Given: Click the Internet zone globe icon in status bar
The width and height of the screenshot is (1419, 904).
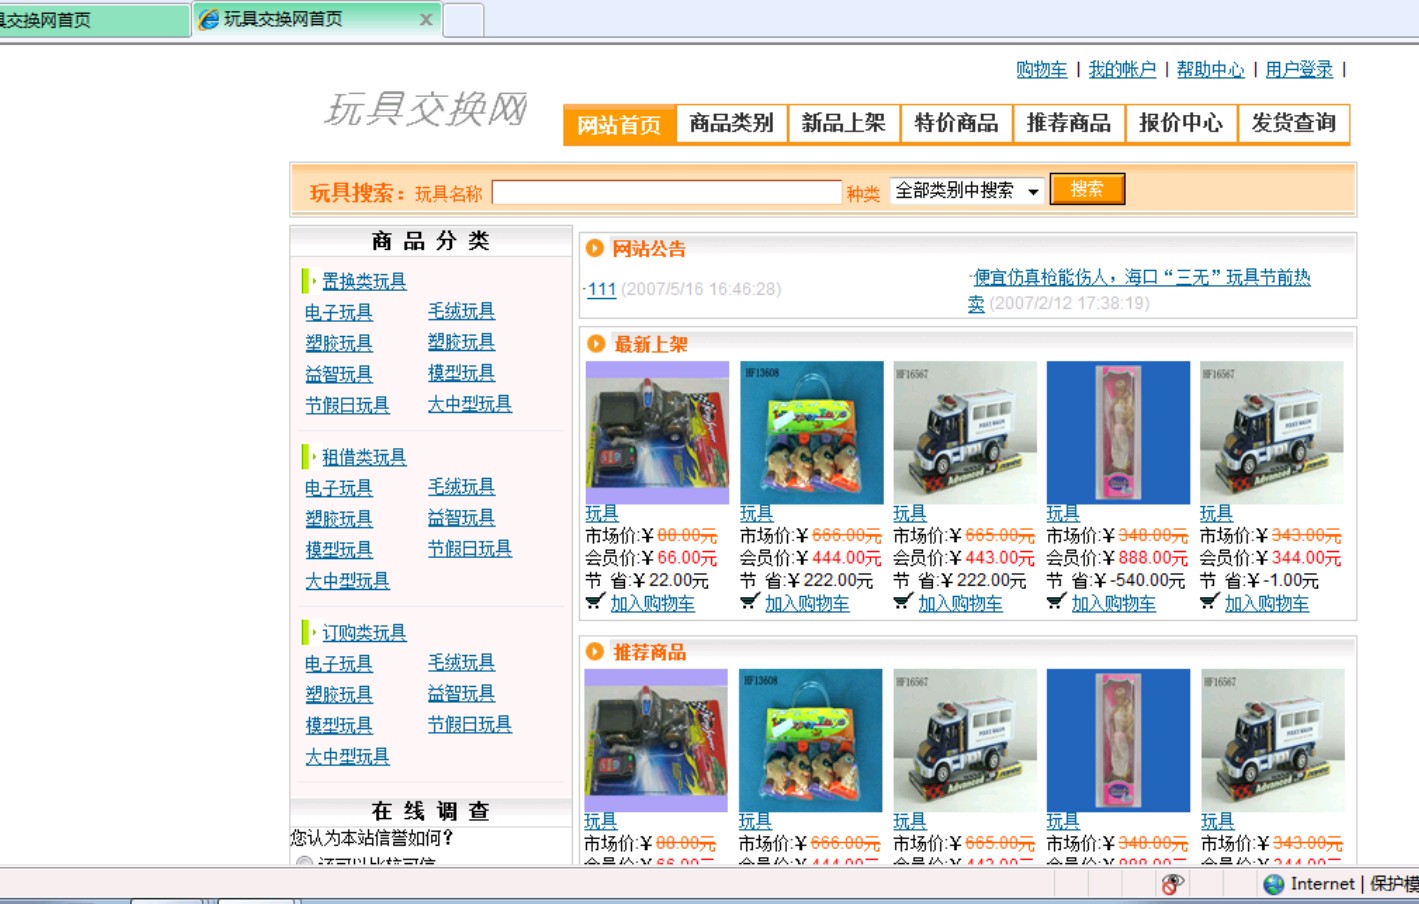Looking at the screenshot, I should tap(1274, 884).
